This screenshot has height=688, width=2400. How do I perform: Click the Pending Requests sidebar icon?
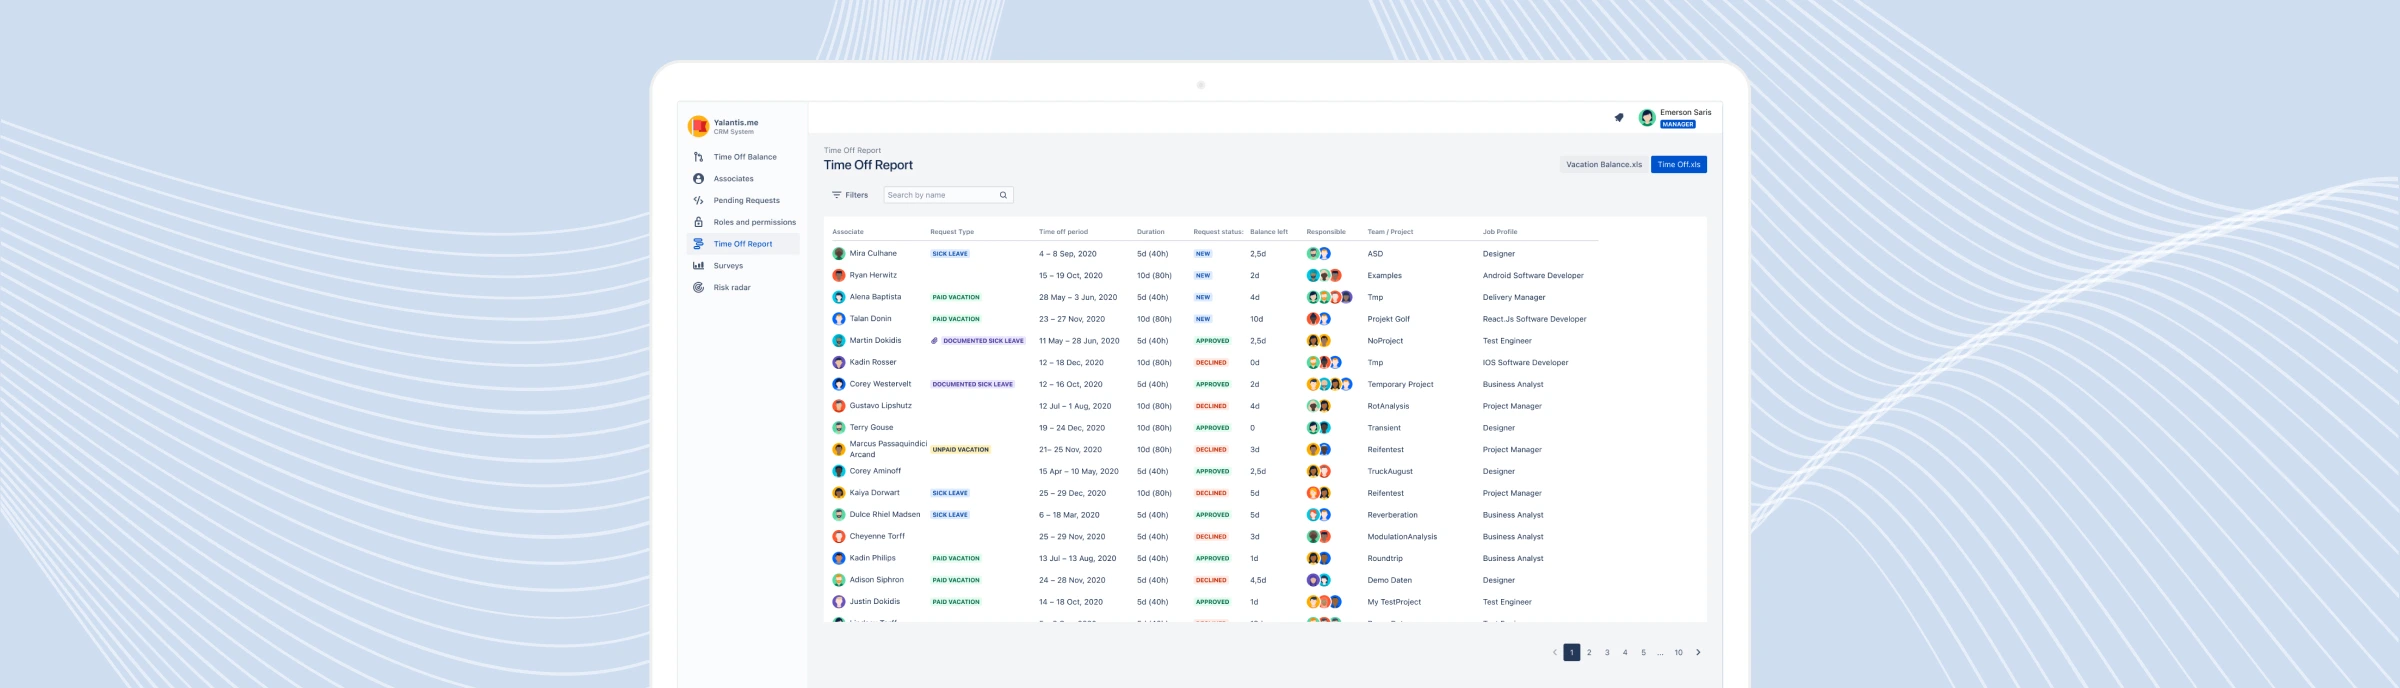point(698,201)
